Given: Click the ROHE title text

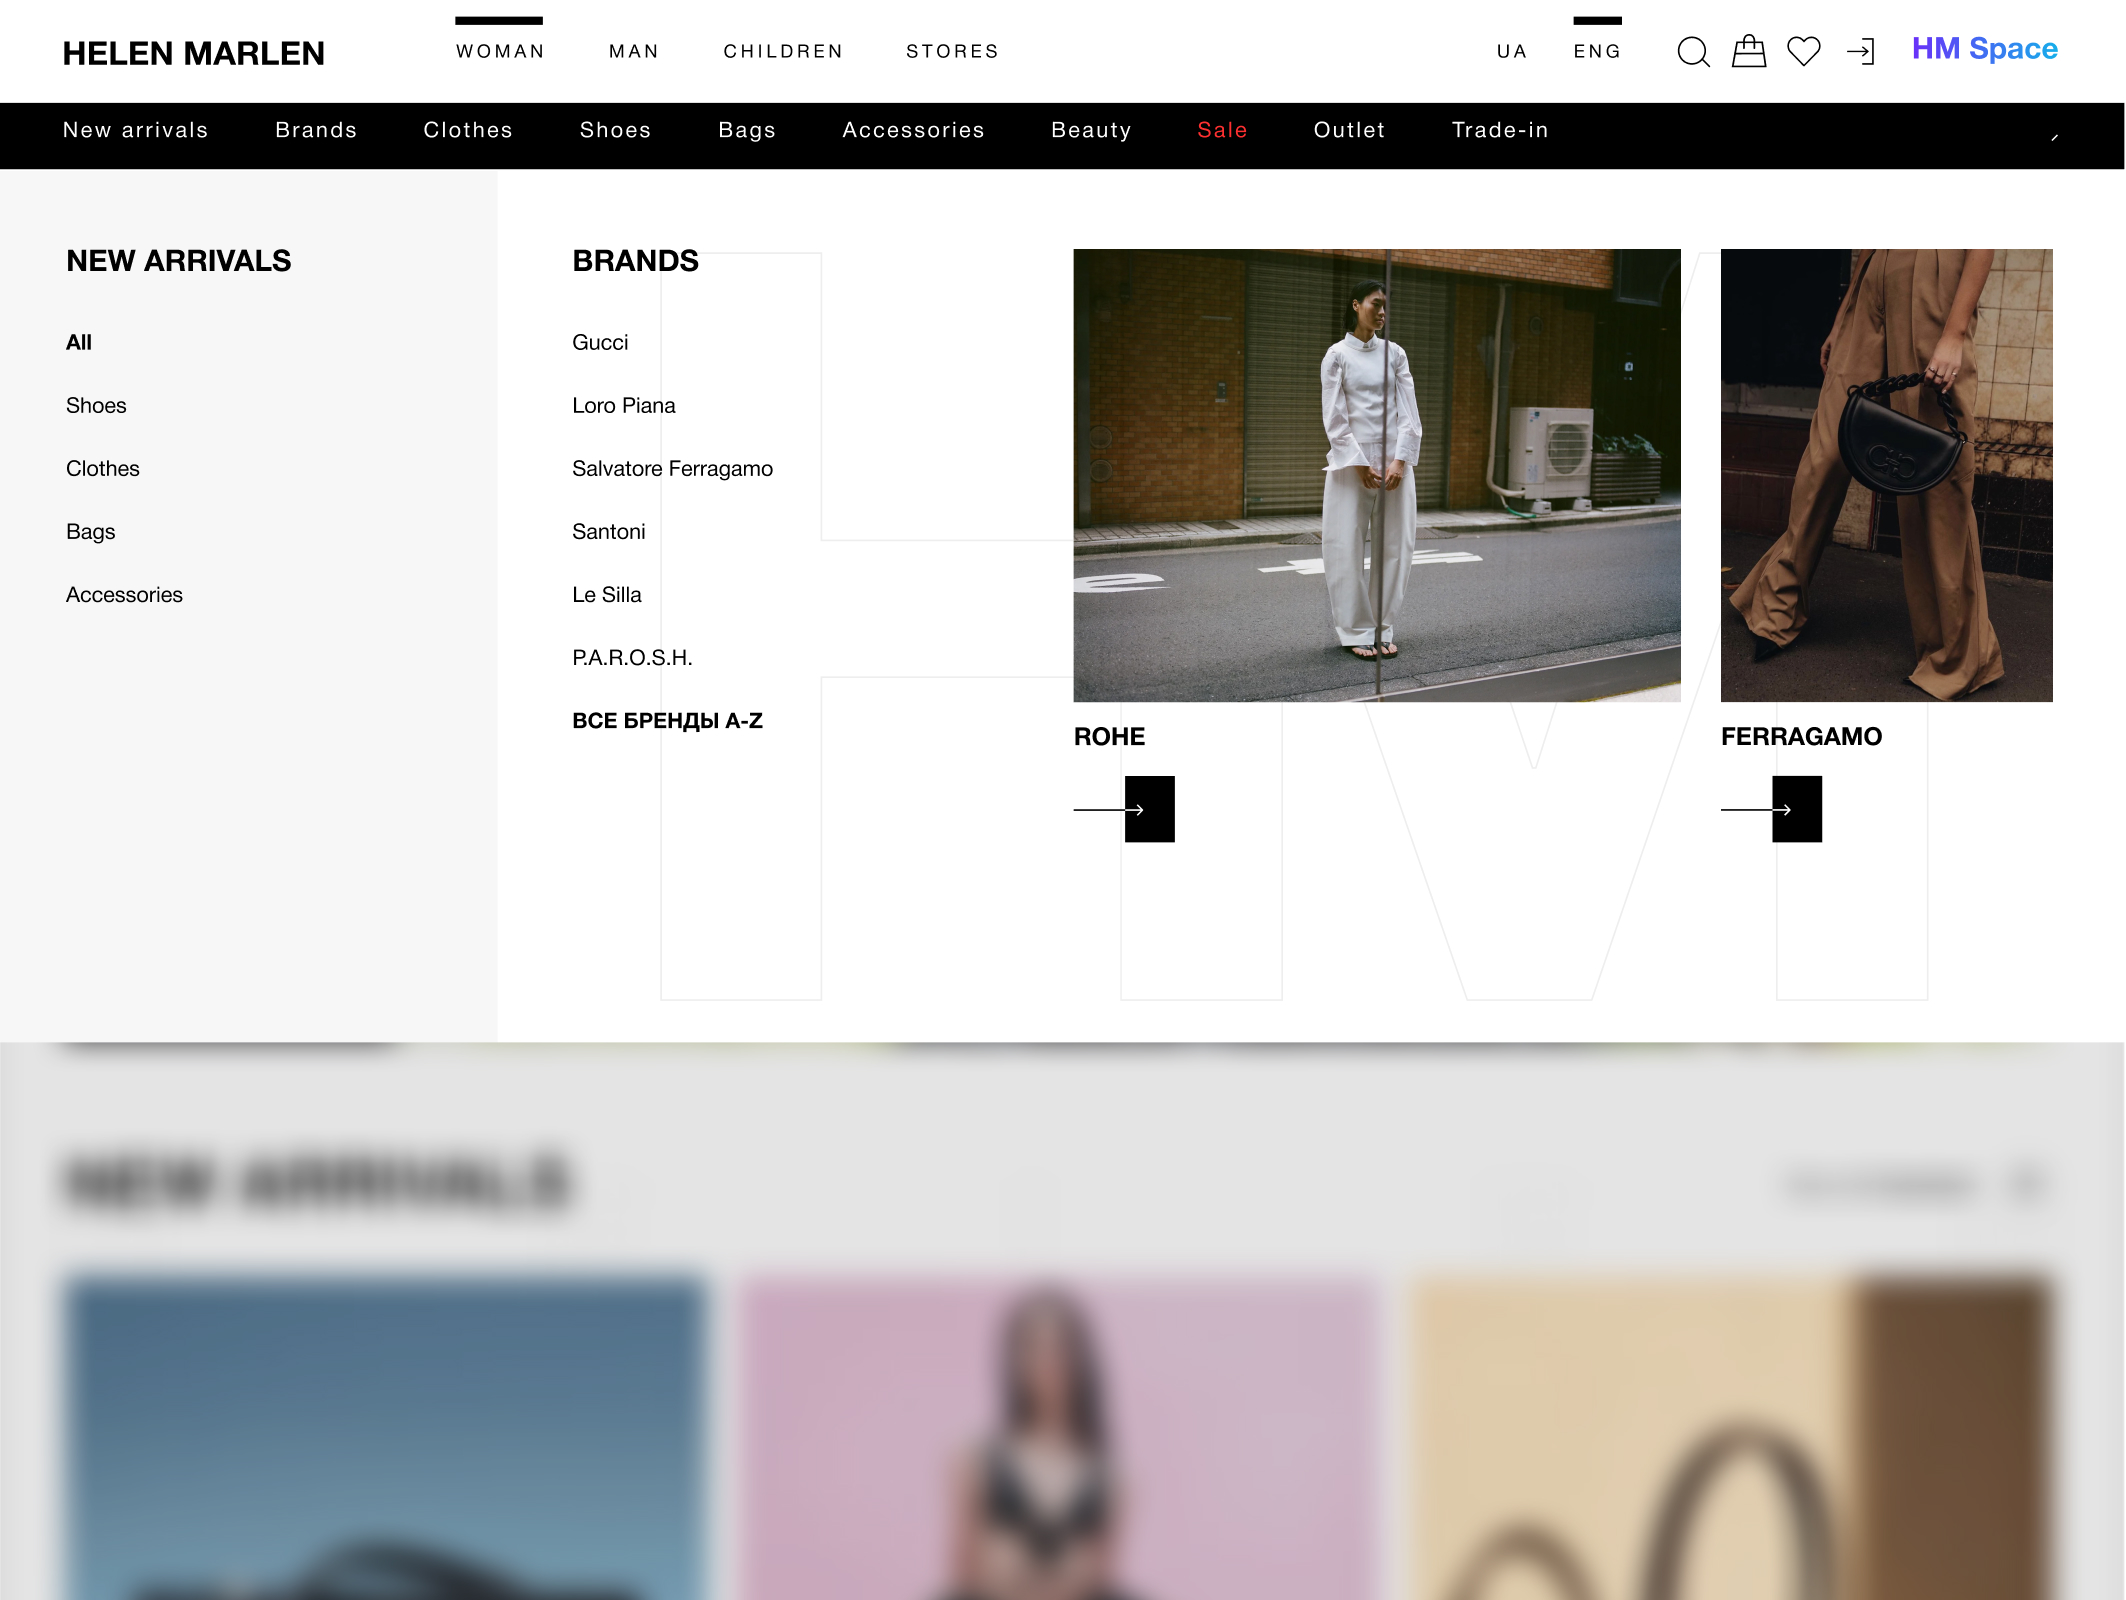Looking at the screenshot, I should [x=1109, y=736].
